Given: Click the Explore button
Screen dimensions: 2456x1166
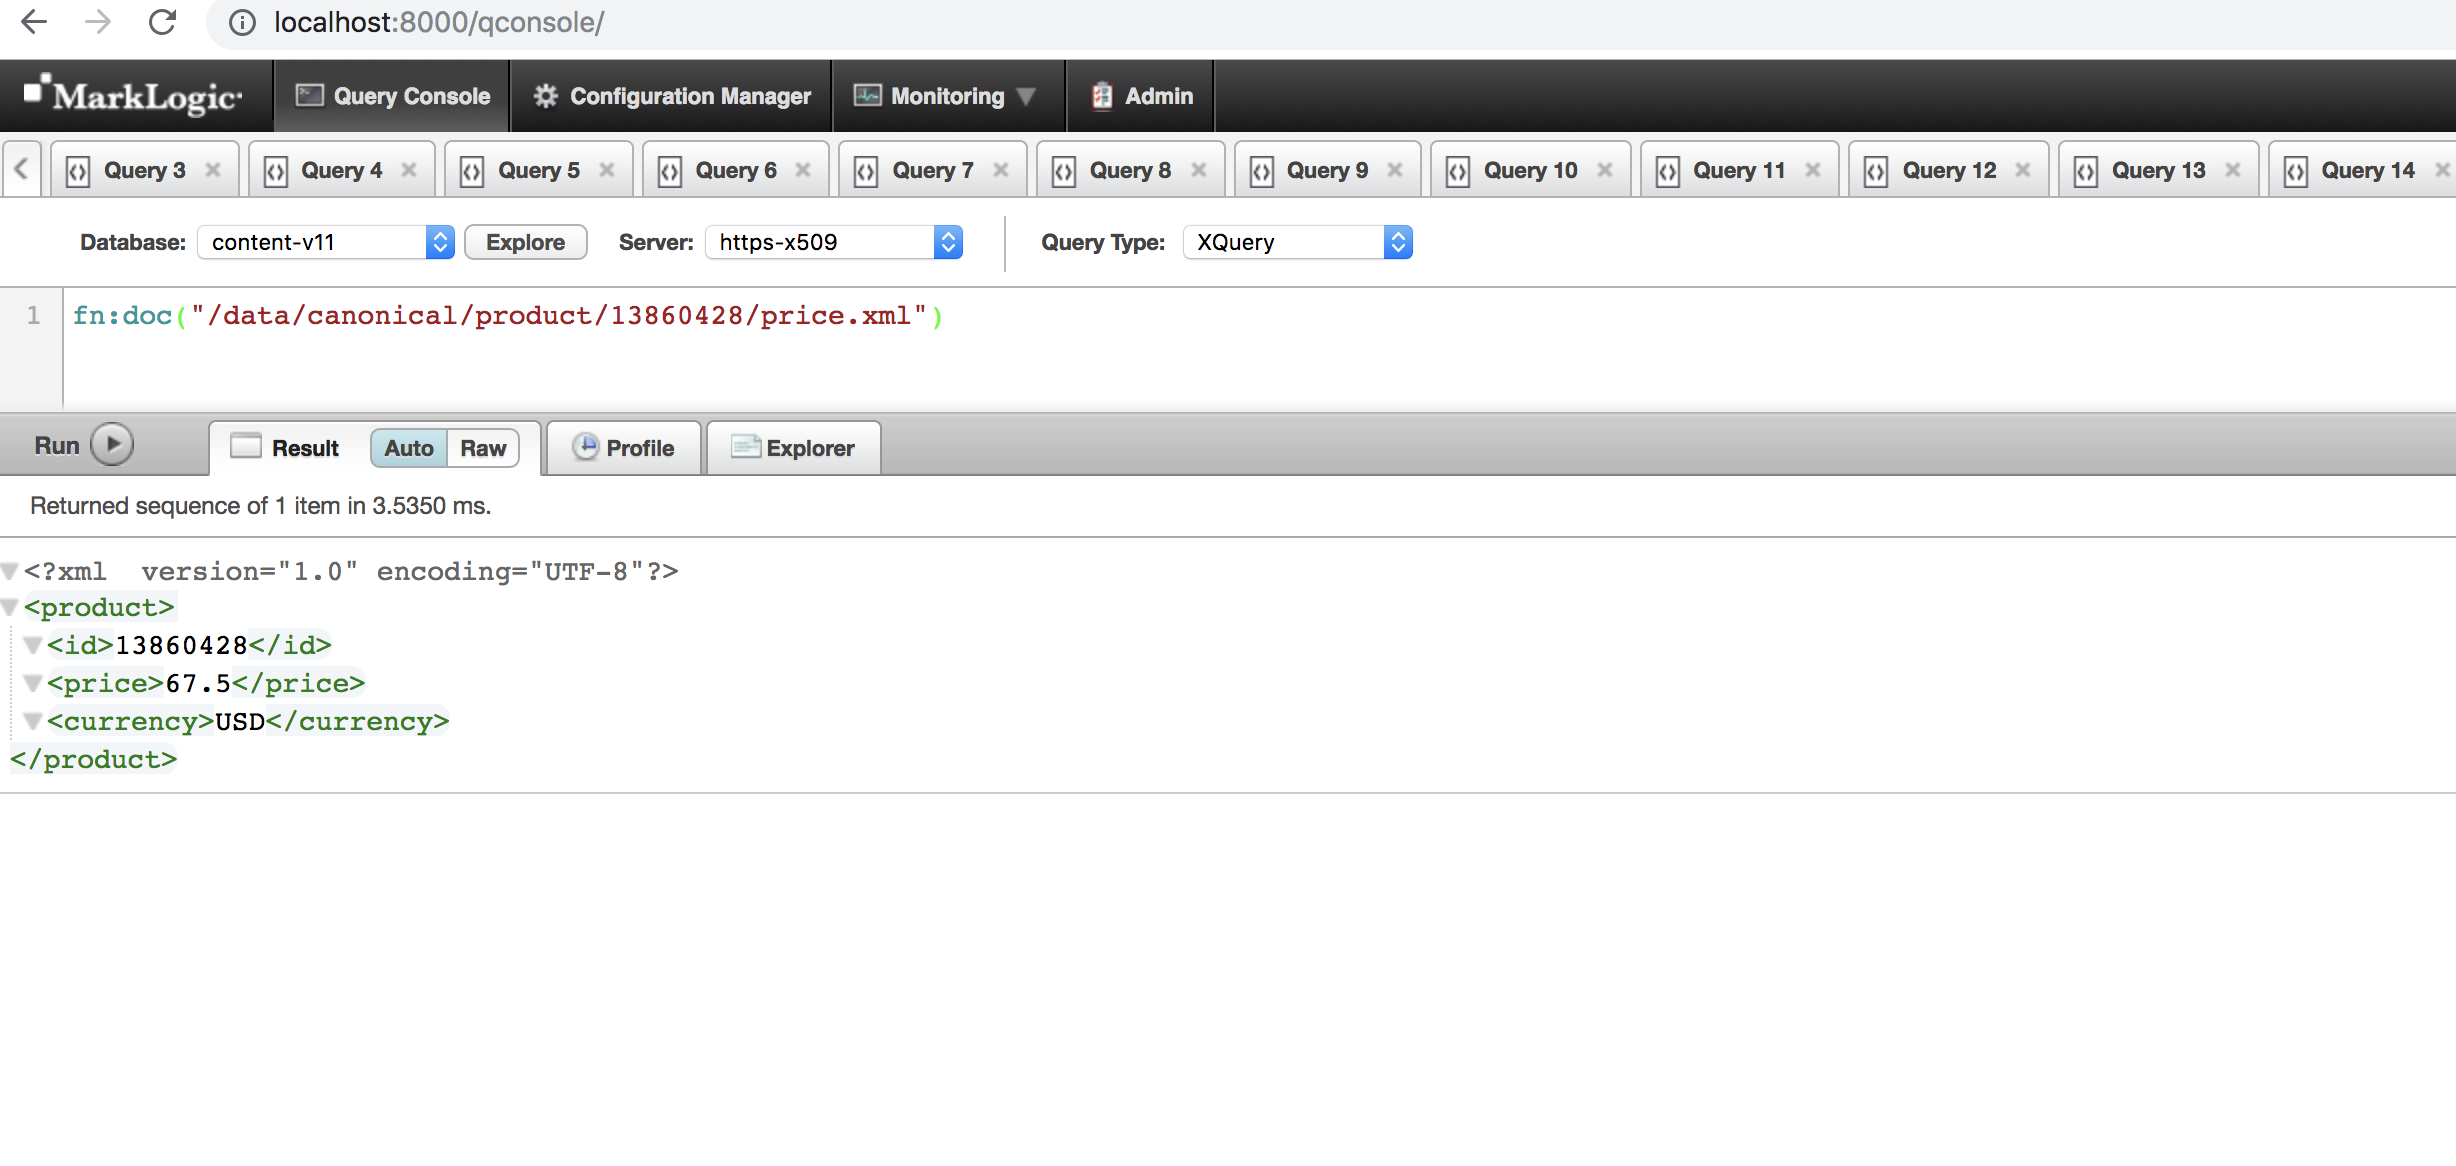Looking at the screenshot, I should [525, 242].
